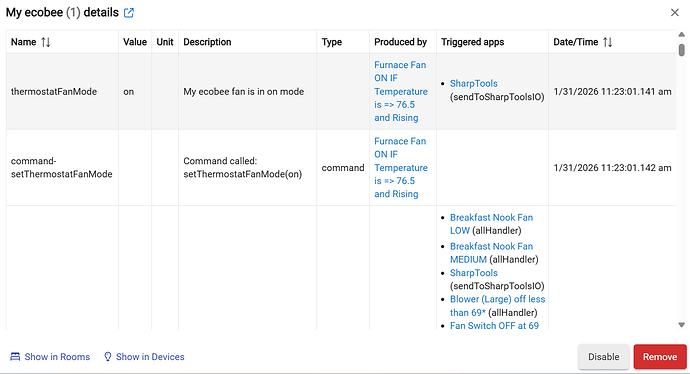Screen dimensions: 690x374
Task: Select the command-setThermostatFanMode name cell
Action: coord(62,168)
